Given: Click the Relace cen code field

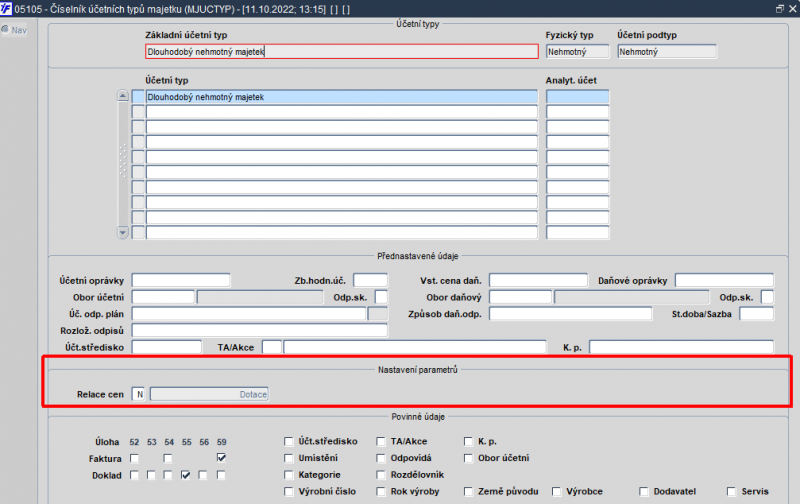Looking at the screenshot, I should [x=139, y=394].
